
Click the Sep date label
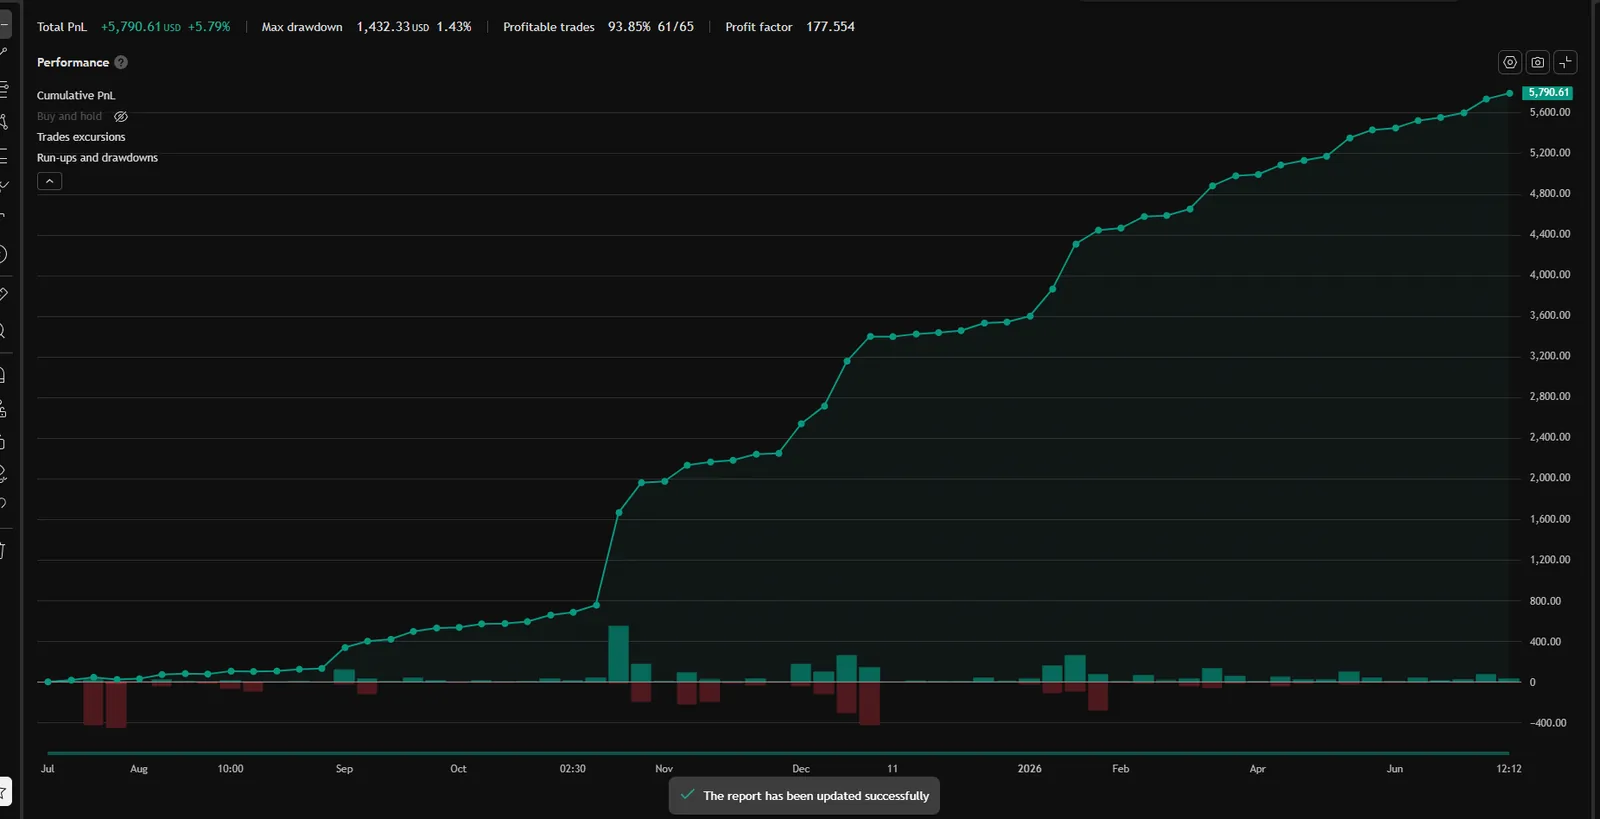coord(344,769)
